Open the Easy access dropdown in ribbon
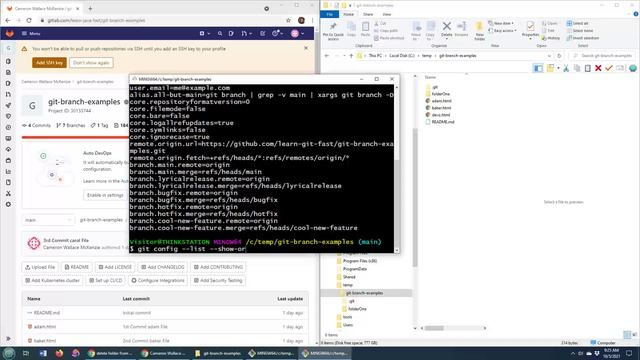The height and width of the screenshot is (360, 640). pyautogui.click(x=502, y=31)
